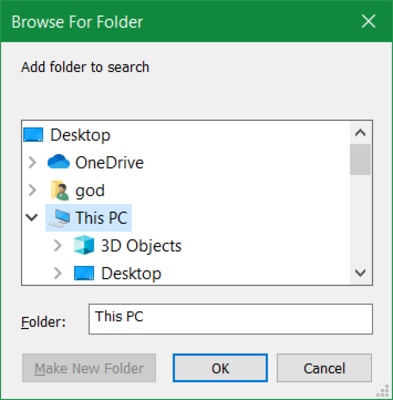Click the This PC computer icon
Image resolution: width=393 pixels, height=400 pixels.
59,218
